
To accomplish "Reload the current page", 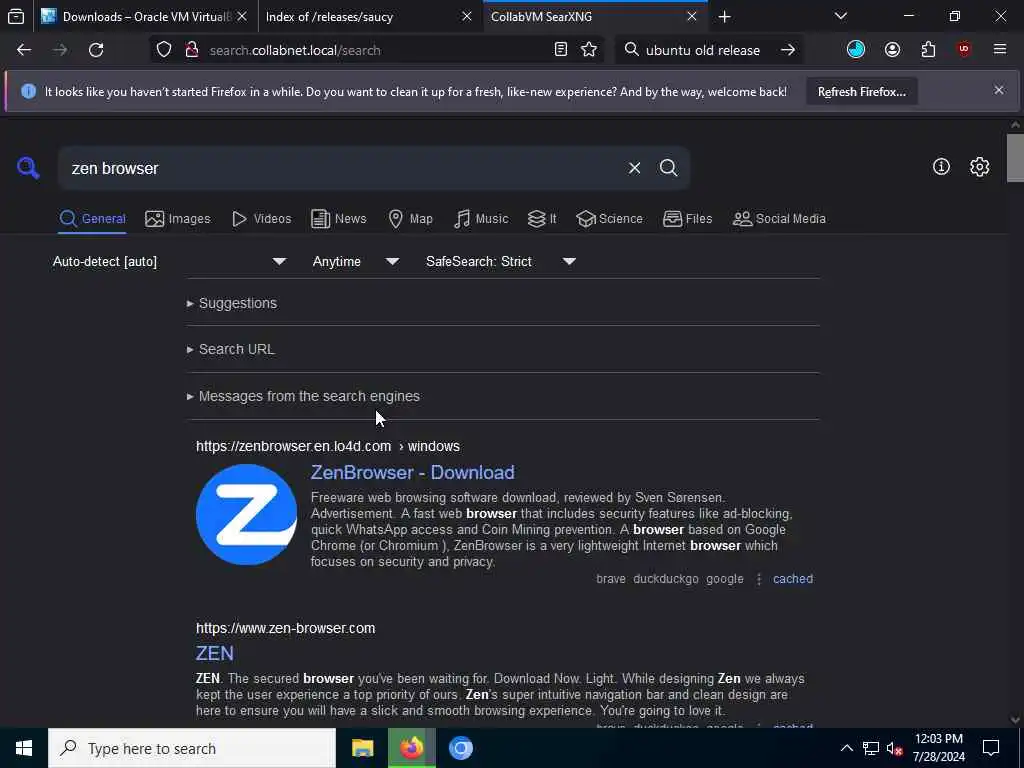I will 96,50.
